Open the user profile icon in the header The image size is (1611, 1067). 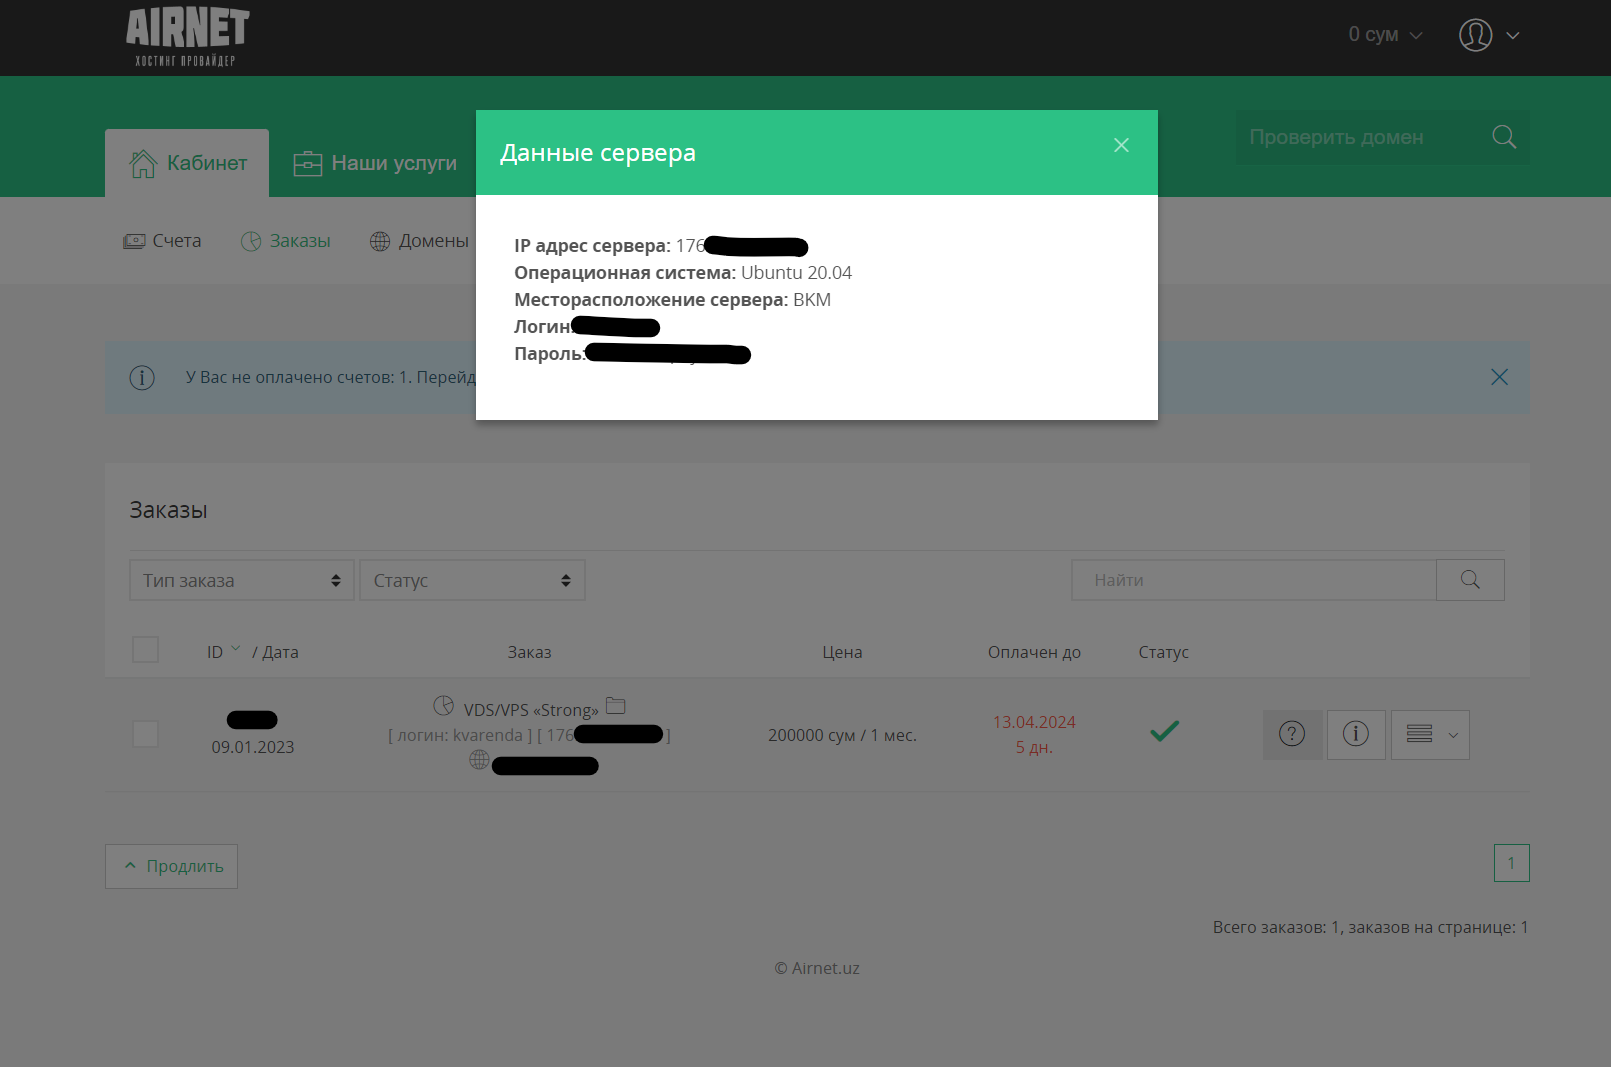[1474, 35]
